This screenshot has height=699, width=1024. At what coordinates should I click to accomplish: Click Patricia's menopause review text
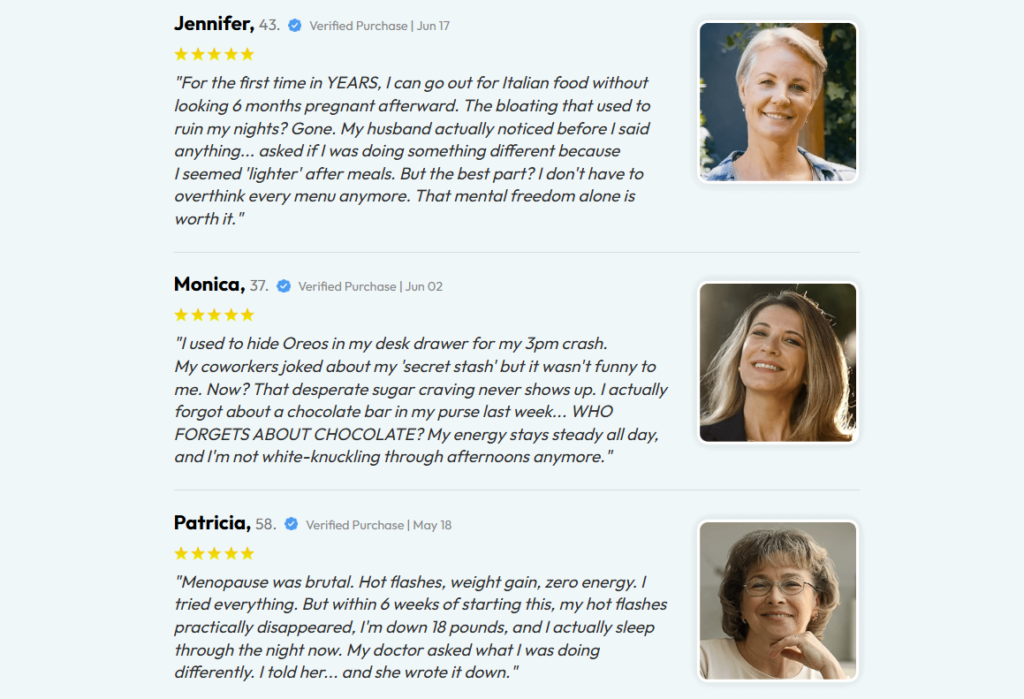click(421, 627)
